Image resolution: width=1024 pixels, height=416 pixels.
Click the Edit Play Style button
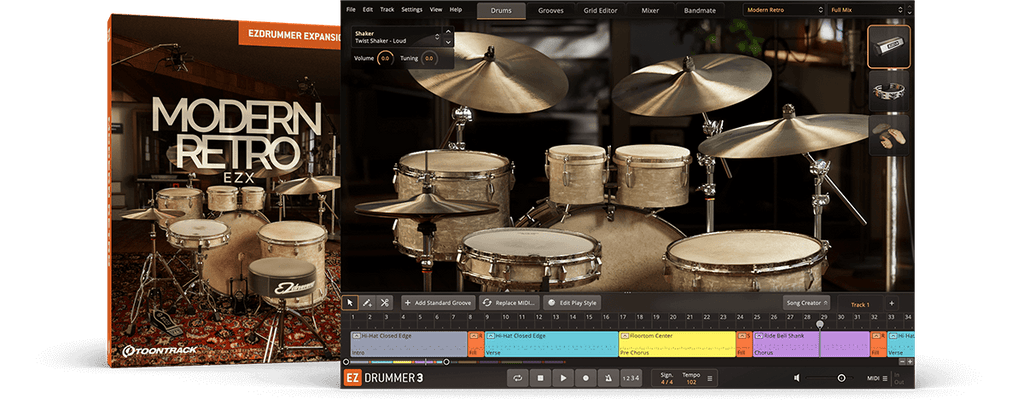572,302
